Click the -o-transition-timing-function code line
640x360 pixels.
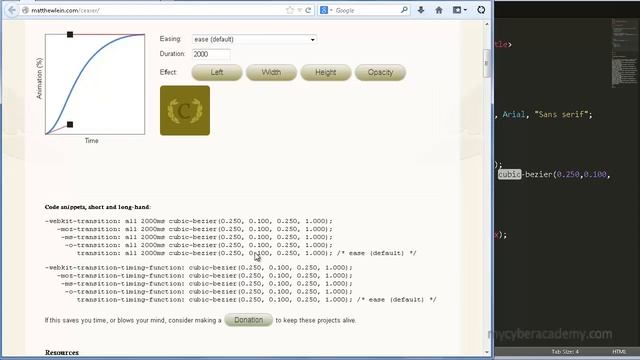[x=209, y=291]
